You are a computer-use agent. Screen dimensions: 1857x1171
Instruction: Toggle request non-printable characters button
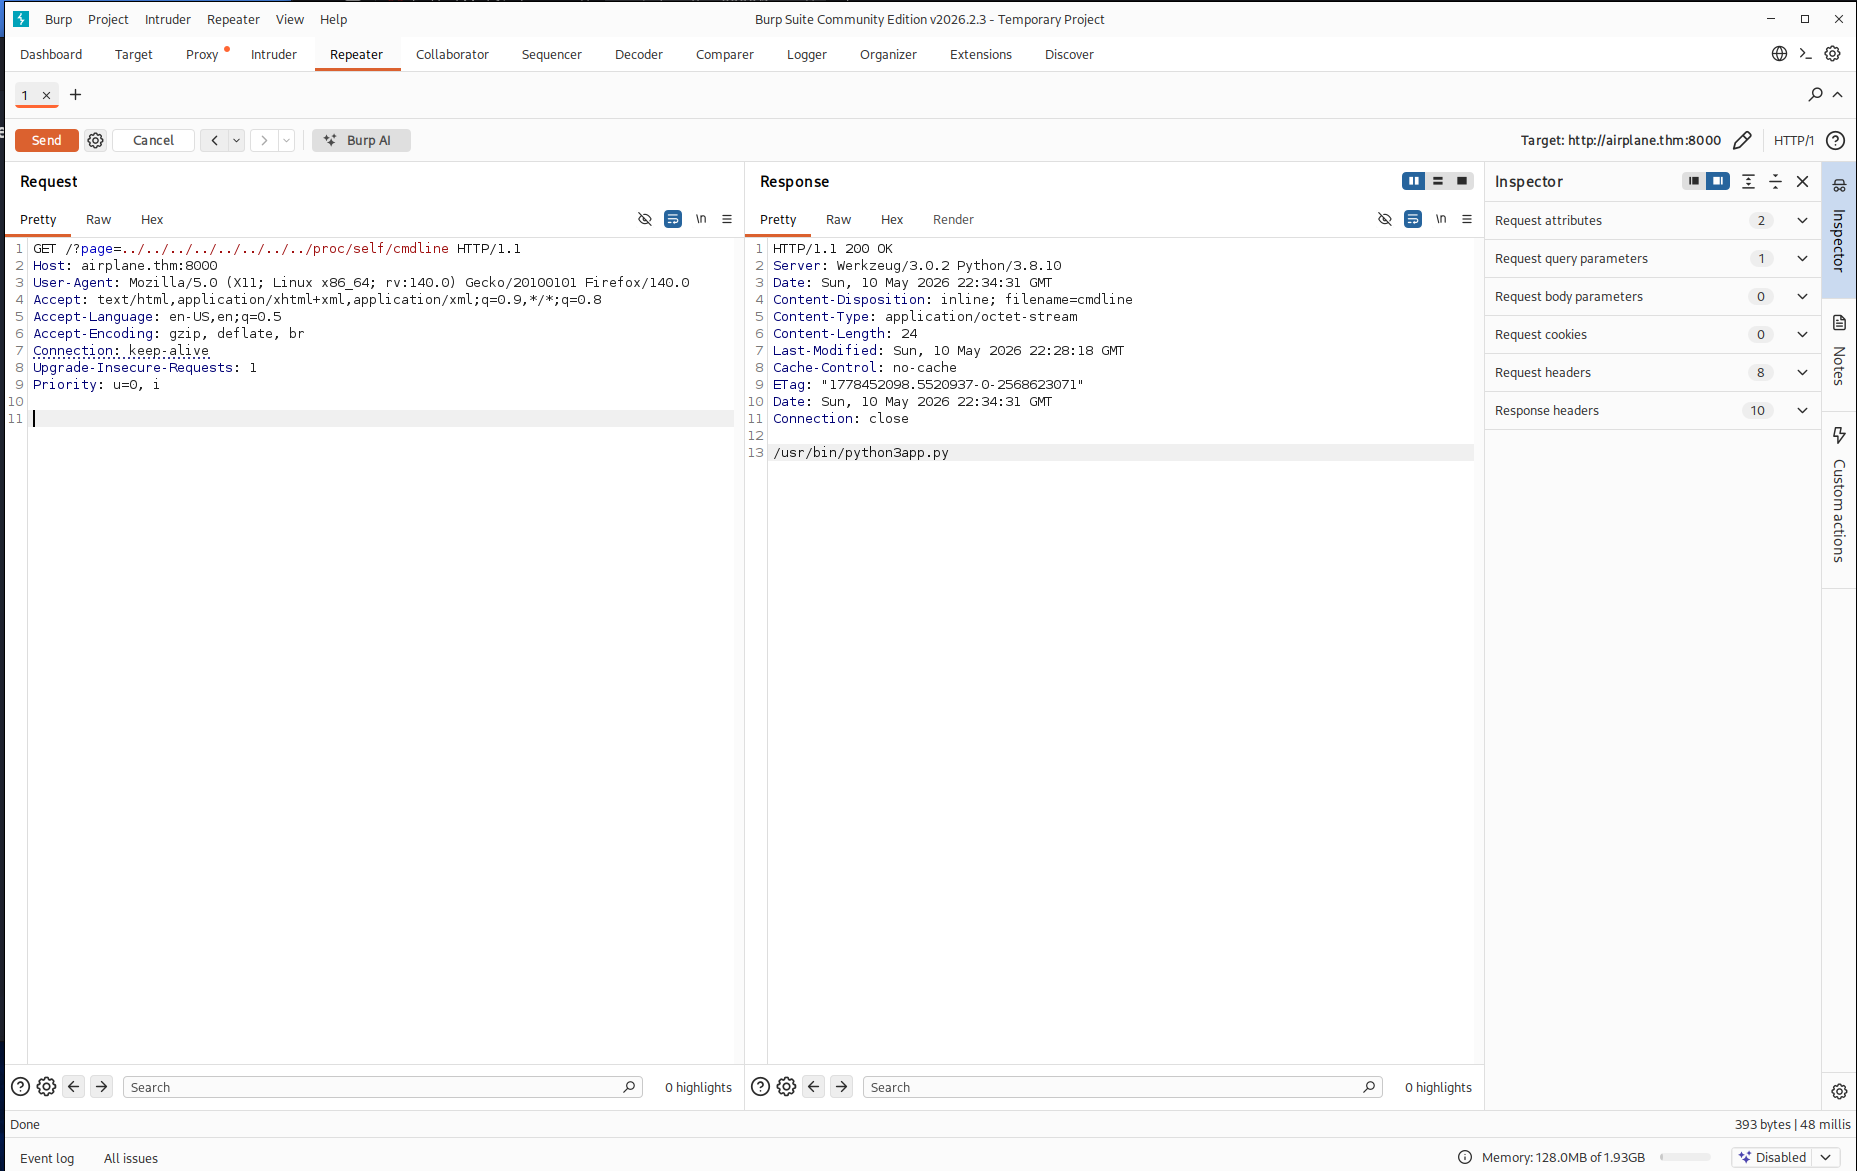(701, 219)
